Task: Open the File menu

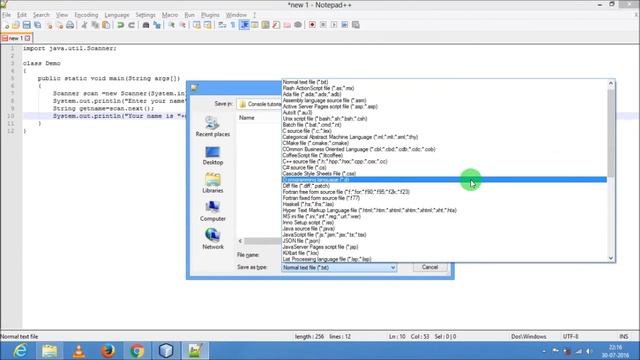Action: click(7, 15)
